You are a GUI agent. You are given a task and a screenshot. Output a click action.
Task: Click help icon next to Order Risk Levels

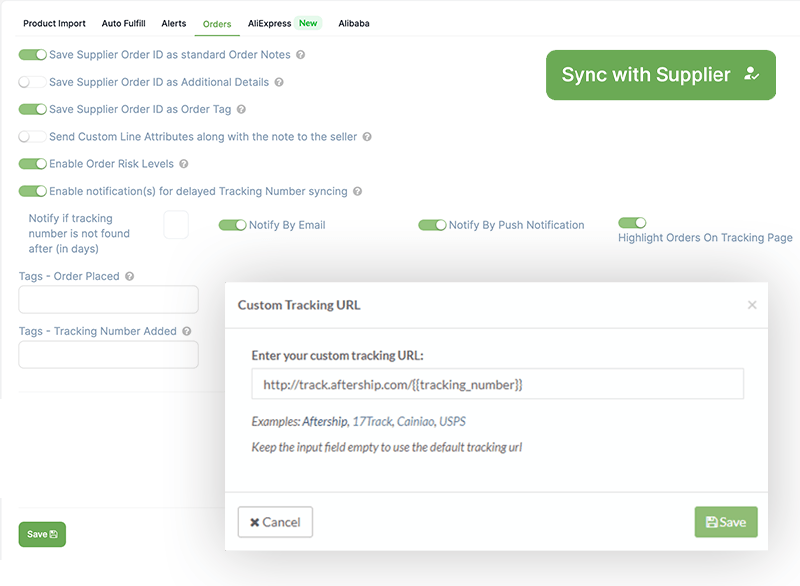click(184, 164)
